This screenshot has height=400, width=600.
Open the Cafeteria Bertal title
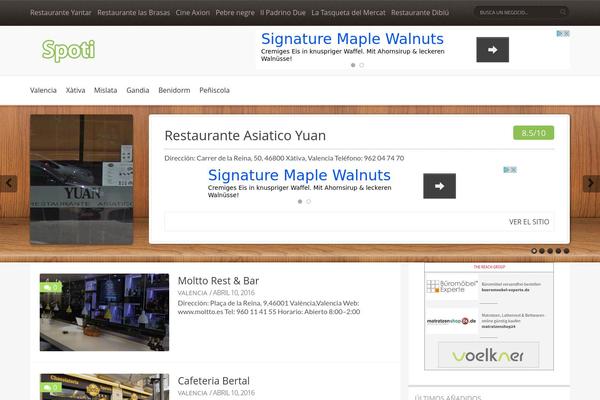click(x=214, y=381)
